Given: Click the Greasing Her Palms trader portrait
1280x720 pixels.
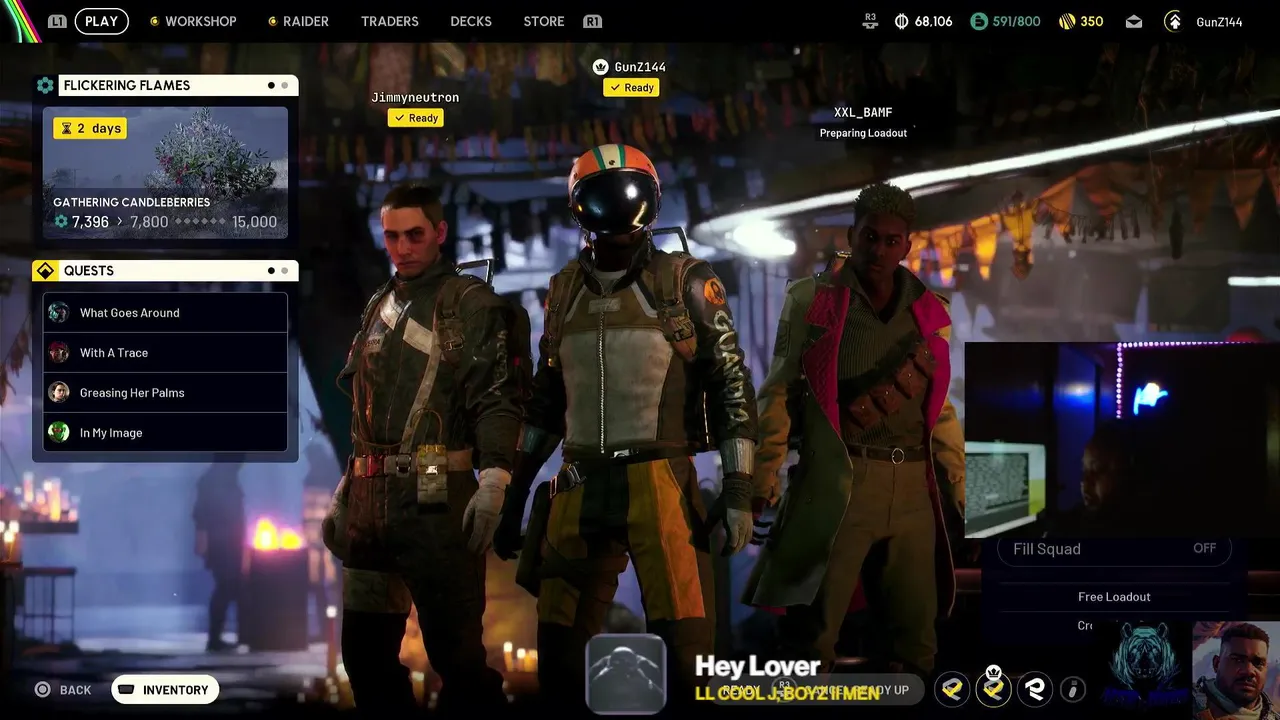Looking at the screenshot, I should click(x=59, y=393).
